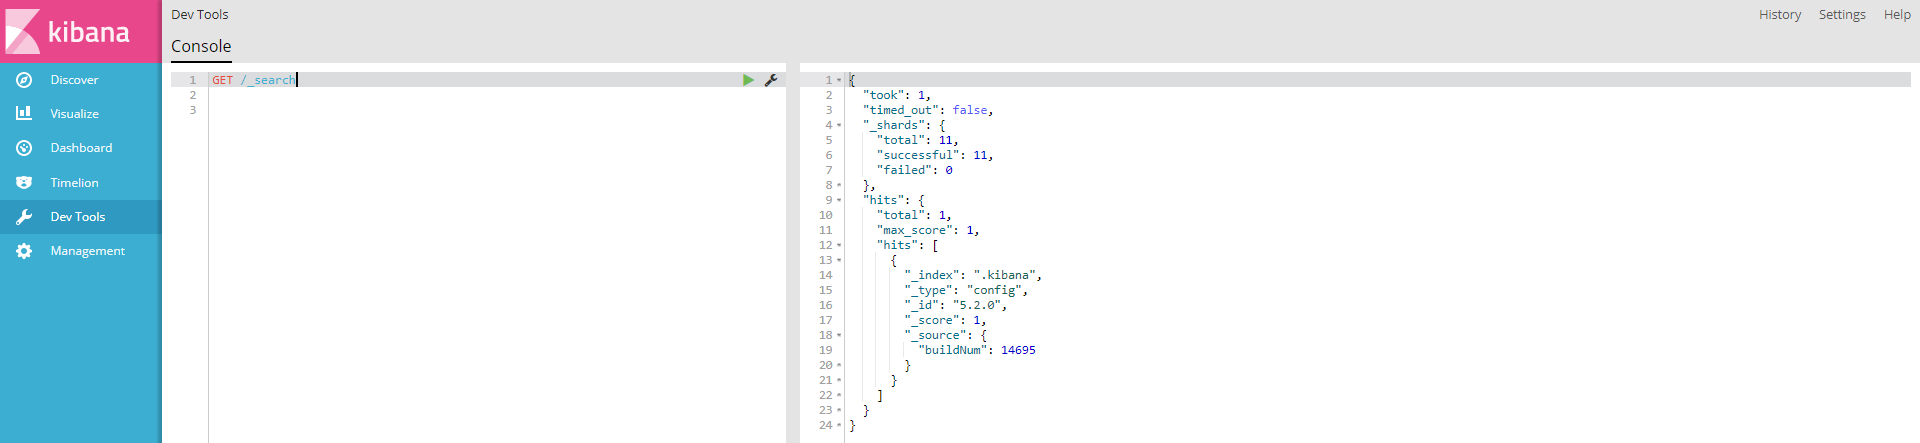This screenshot has height=443, width=1920.
Task: Select the Console tab
Action: 201,46
